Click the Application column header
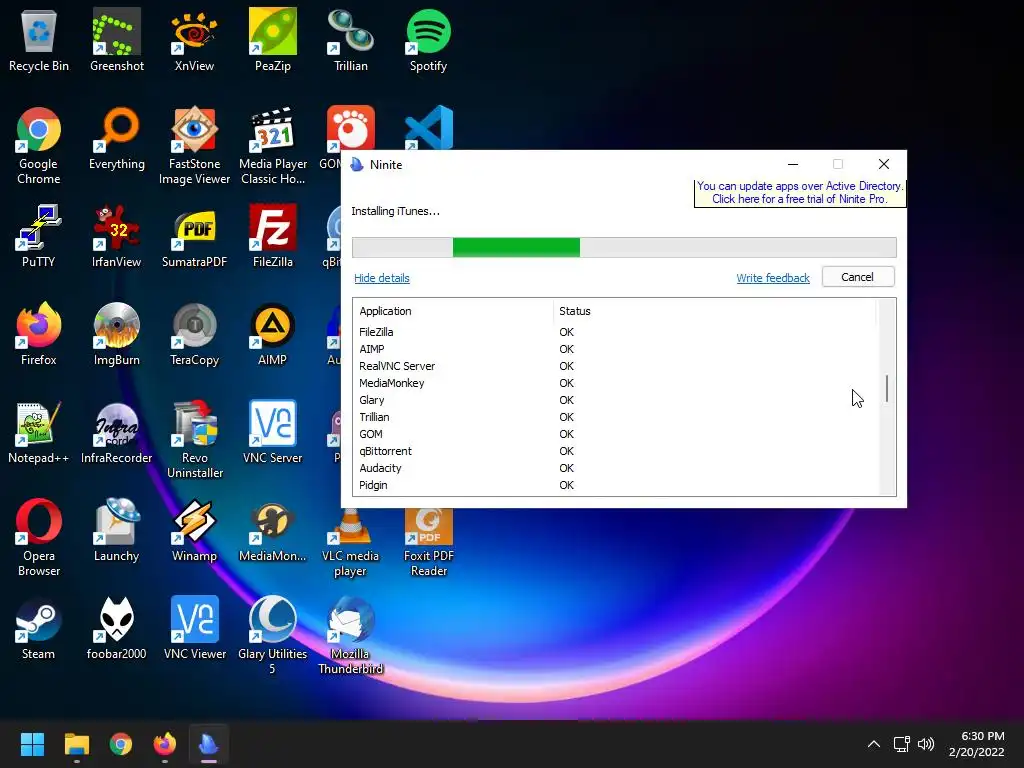 tap(453, 312)
